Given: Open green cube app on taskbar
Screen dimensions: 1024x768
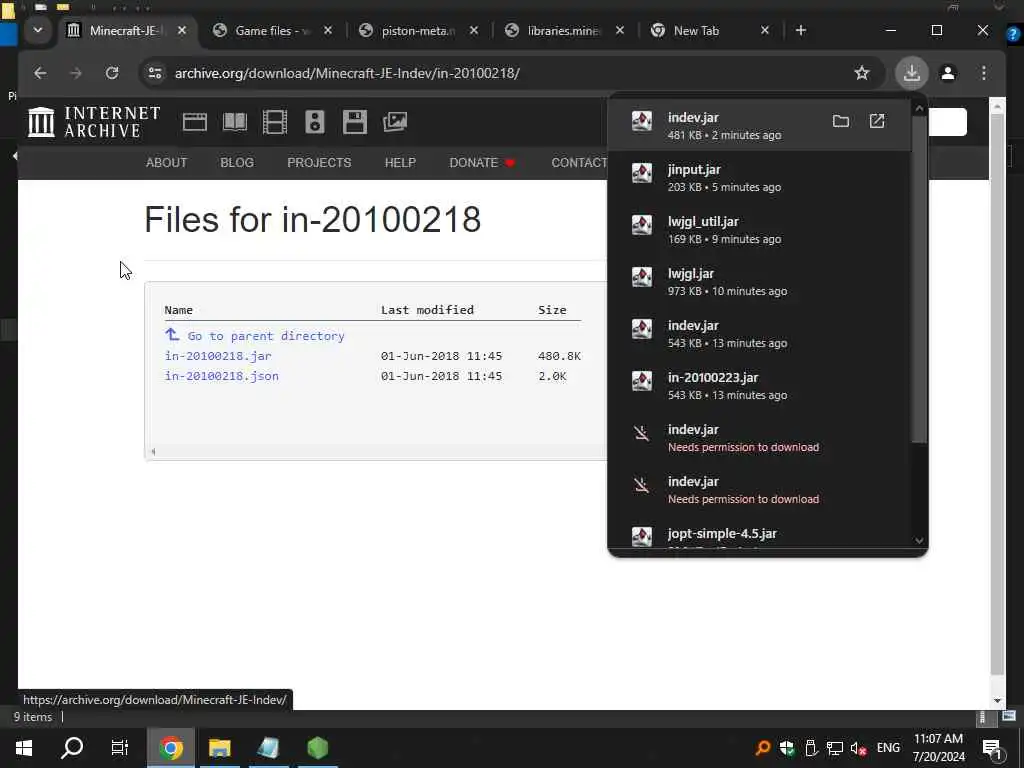Looking at the screenshot, I should pos(317,748).
